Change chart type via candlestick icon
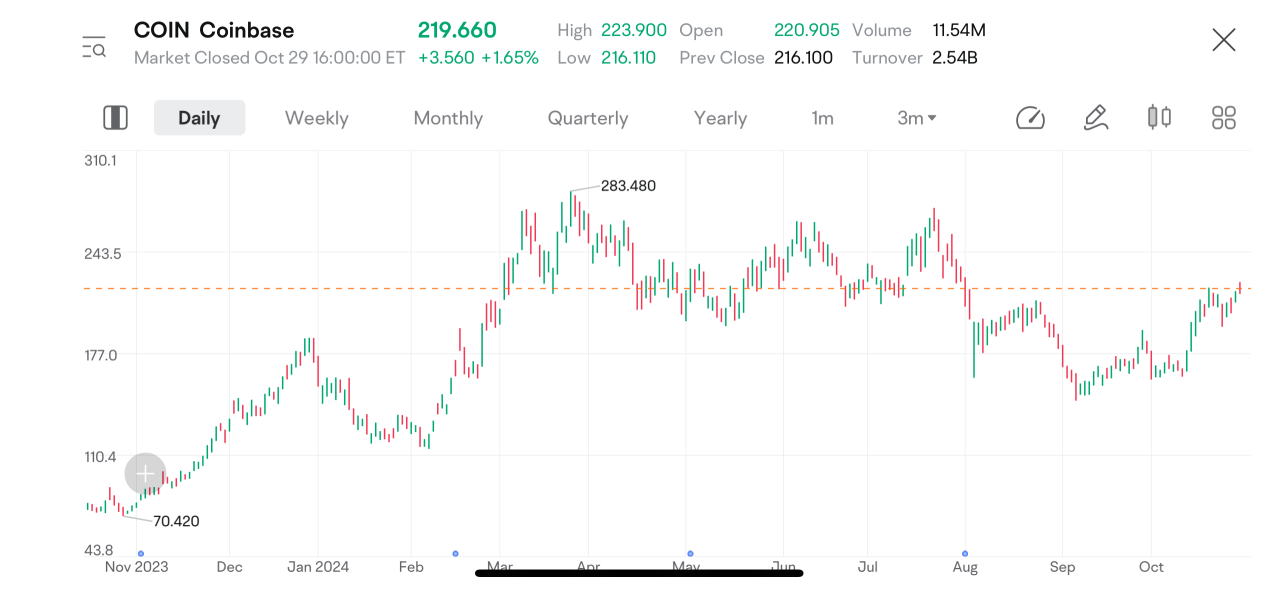Screen dimensions: 1278x589 (x=1159, y=117)
